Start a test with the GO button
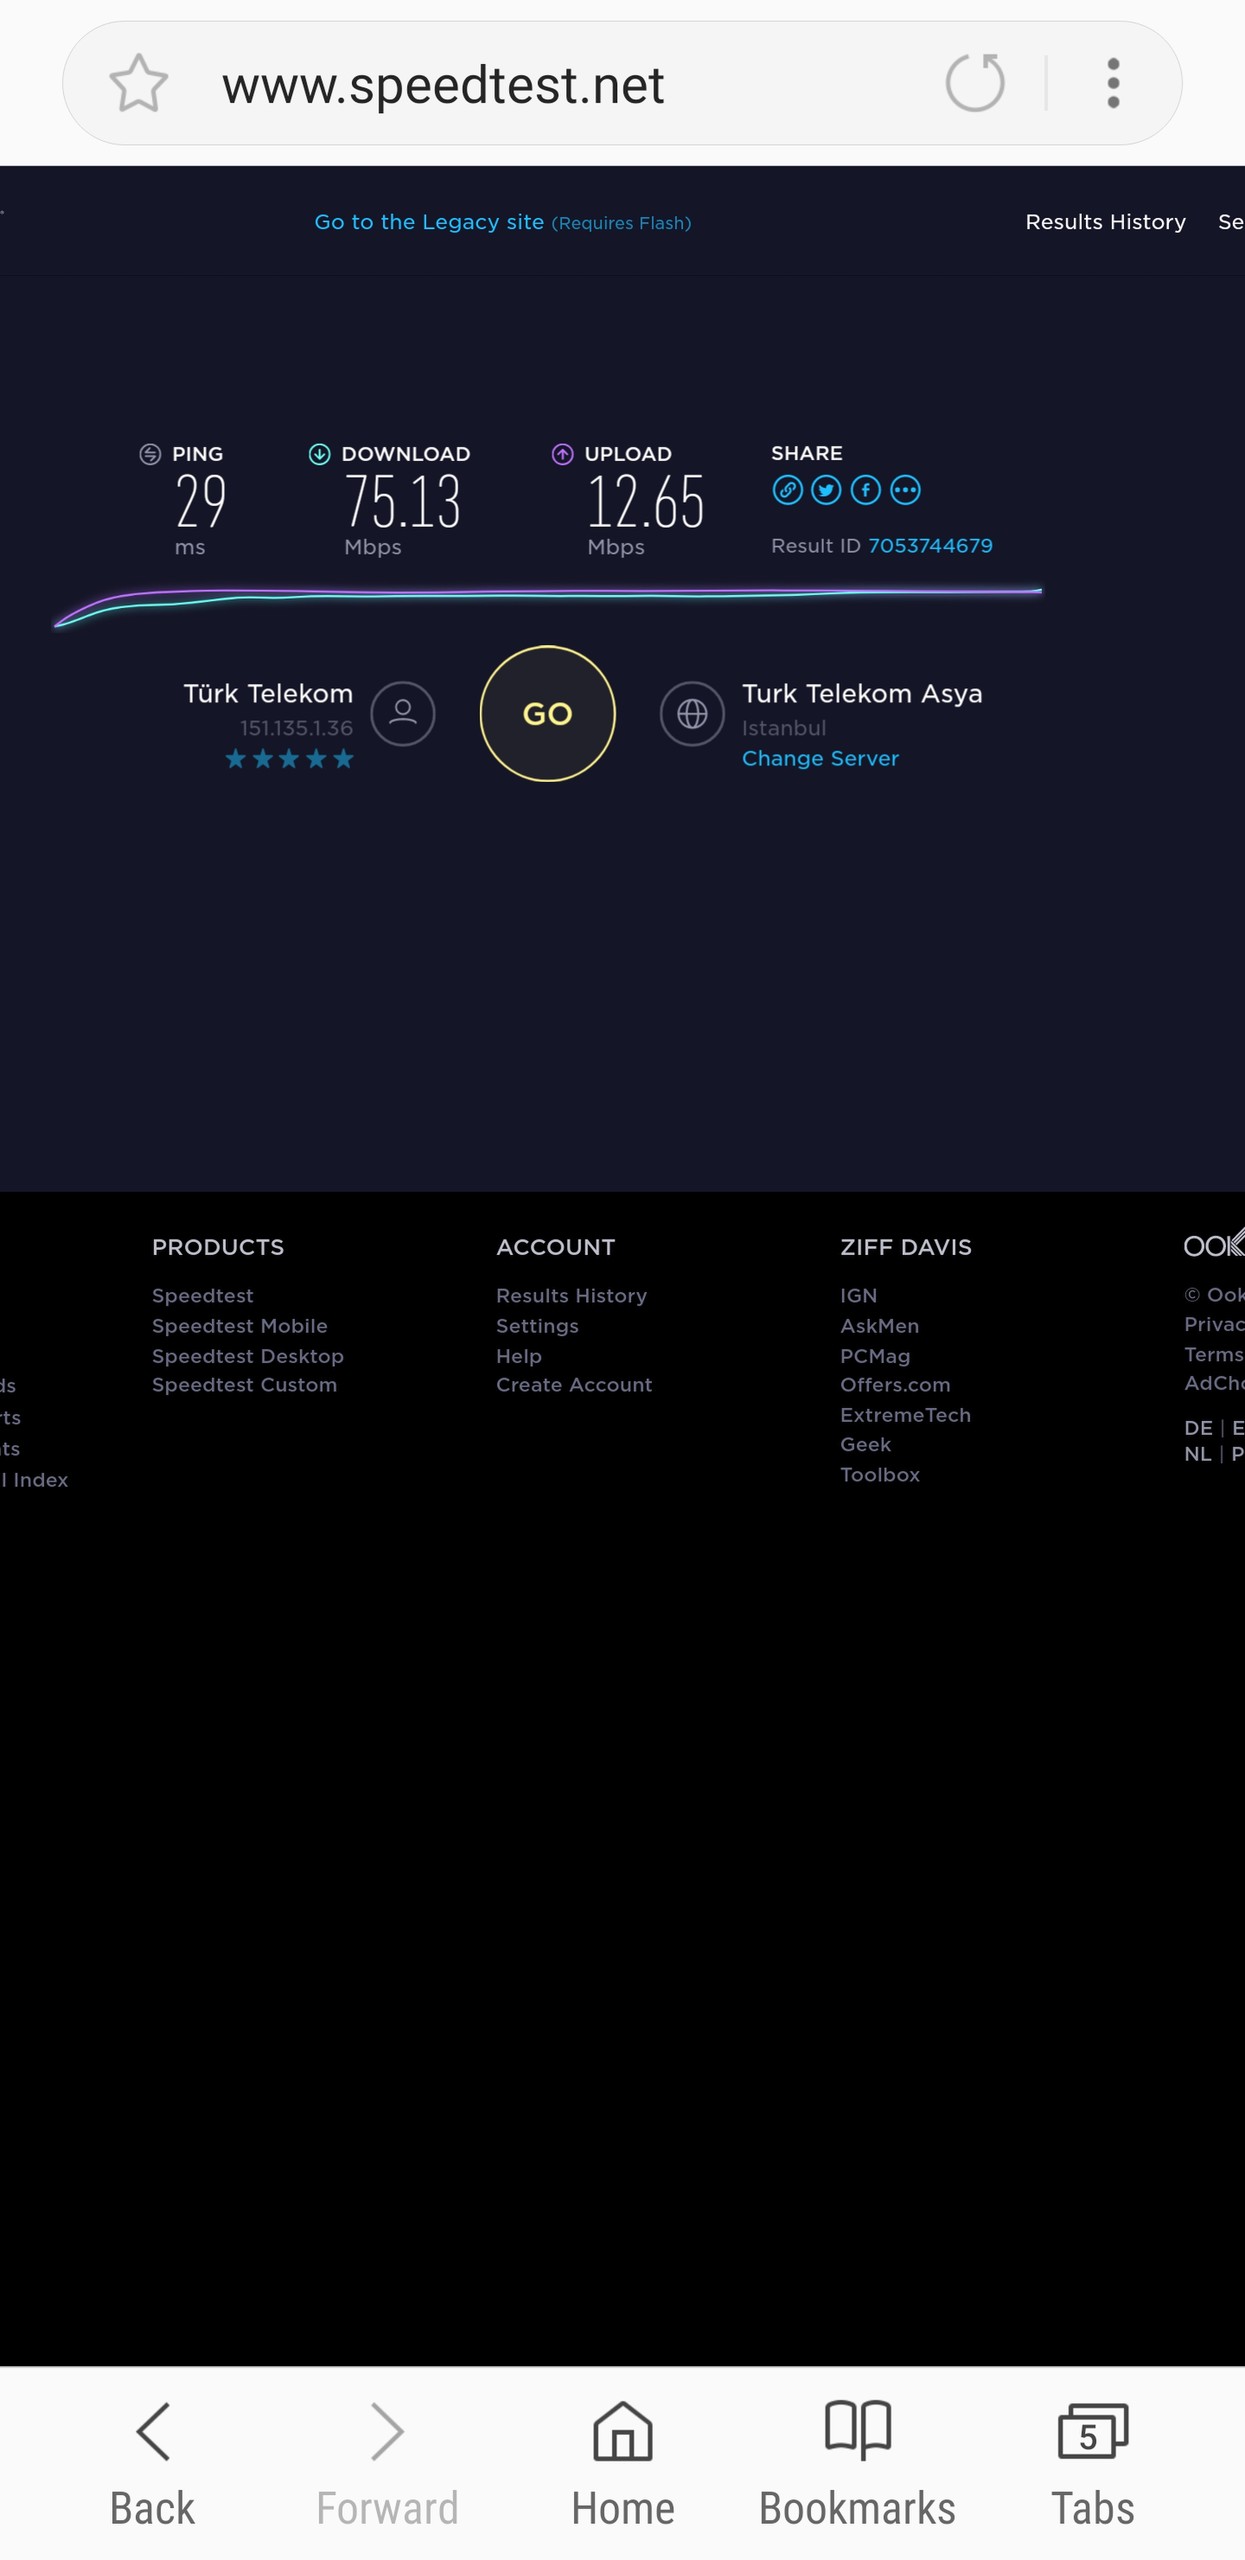1245x2560 pixels. pos(547,713)
